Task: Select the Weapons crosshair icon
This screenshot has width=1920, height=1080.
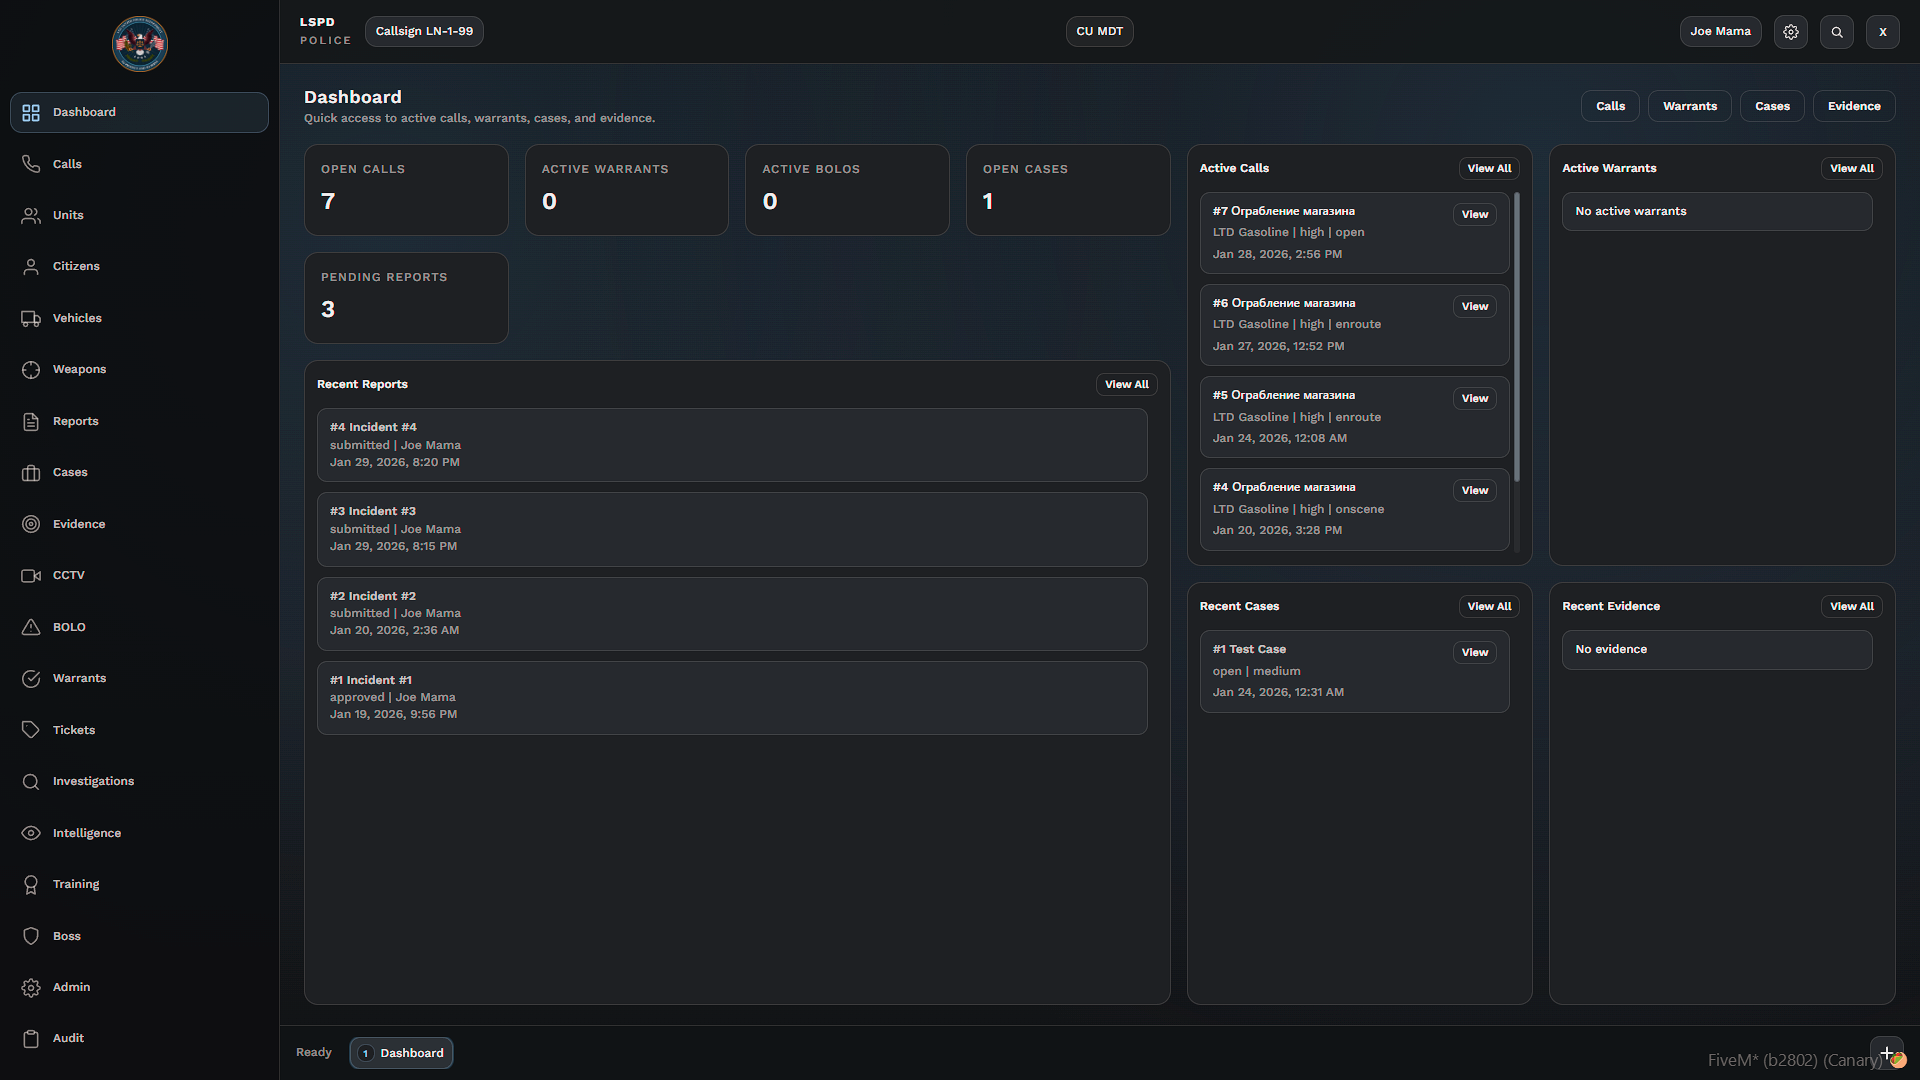Action: coord(31,369)
